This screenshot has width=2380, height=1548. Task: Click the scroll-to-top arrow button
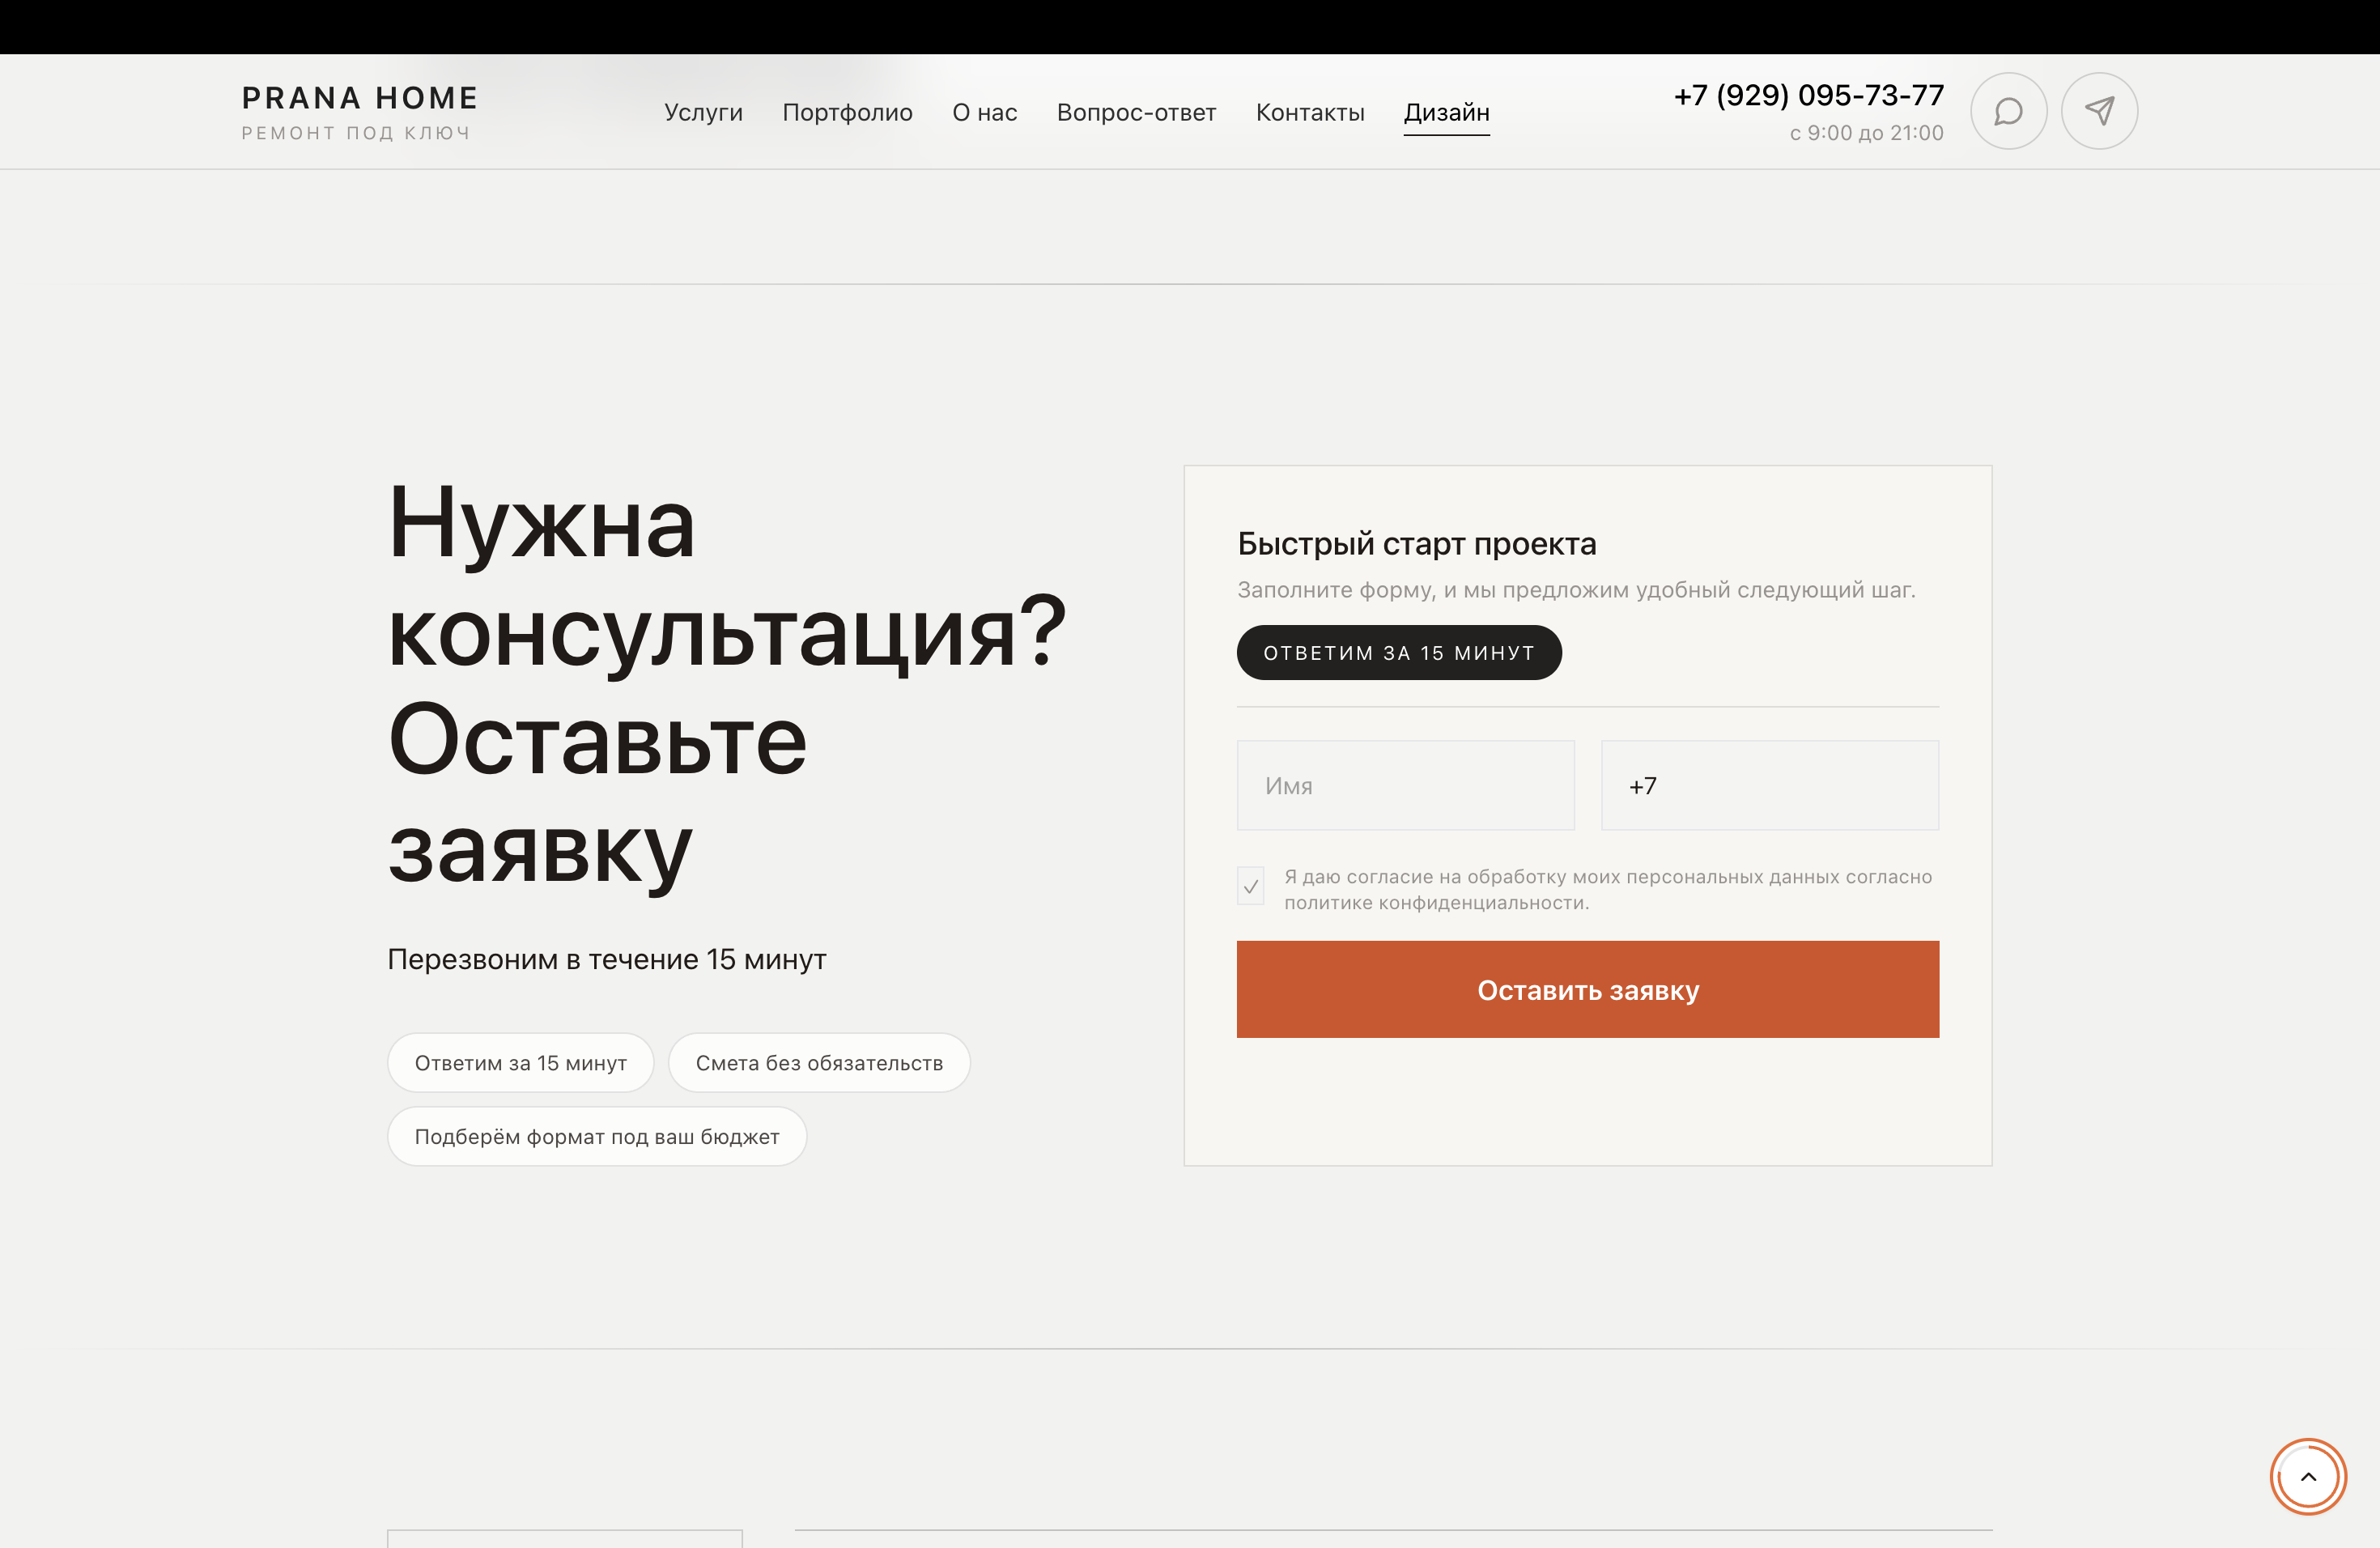[x=2308, y=1476]
